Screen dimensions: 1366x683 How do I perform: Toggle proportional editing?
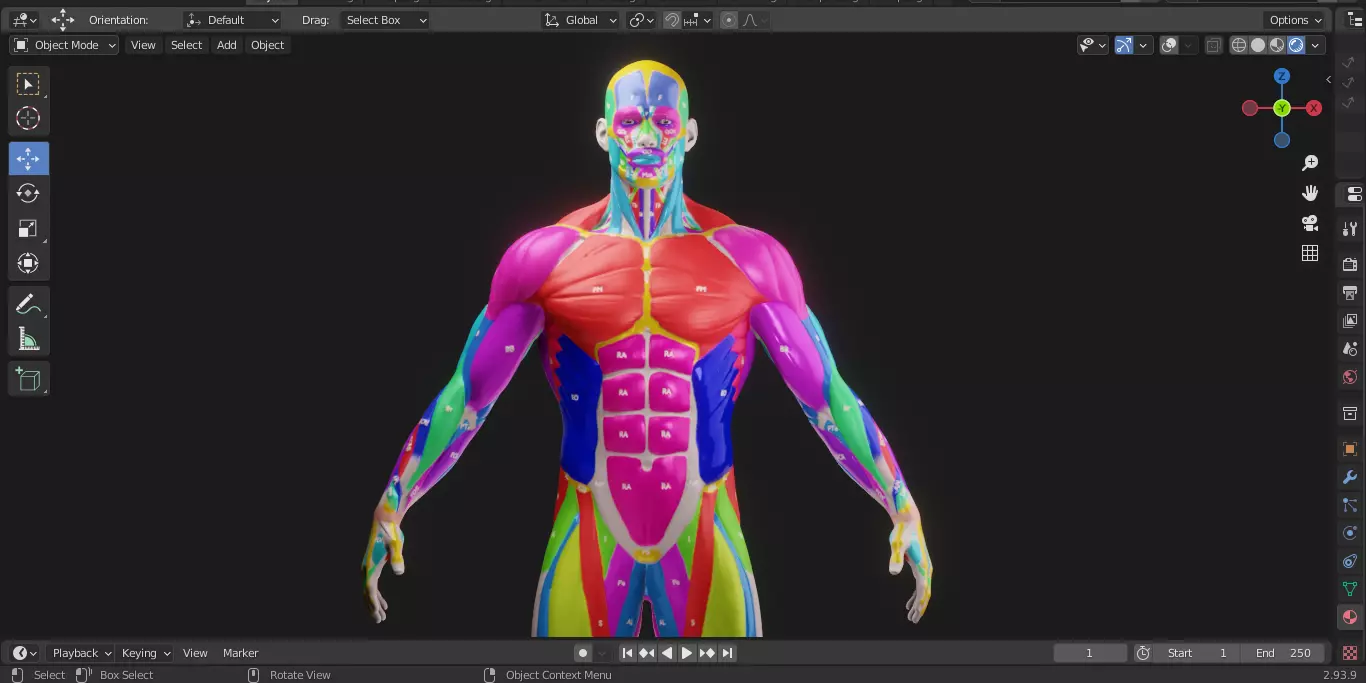728,20
